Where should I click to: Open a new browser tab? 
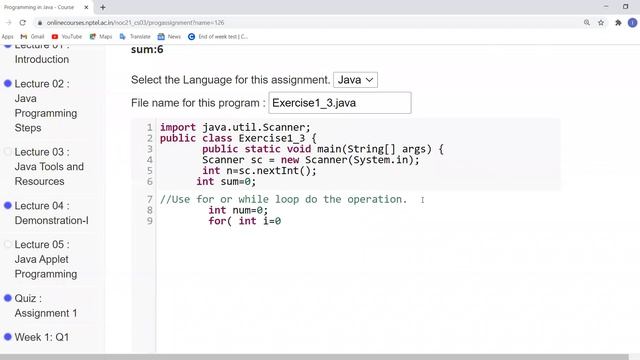103,7
